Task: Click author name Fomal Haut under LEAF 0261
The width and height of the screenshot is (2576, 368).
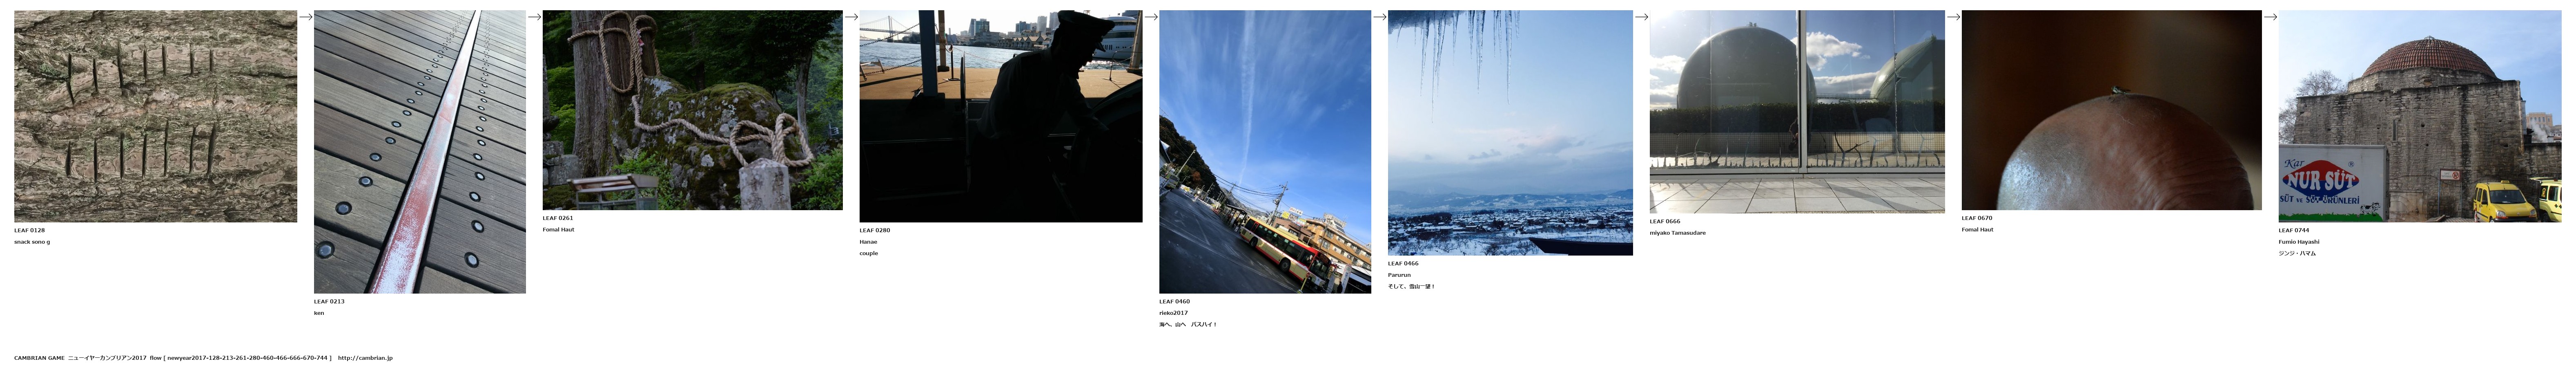Action: click(x=558, y=230)
